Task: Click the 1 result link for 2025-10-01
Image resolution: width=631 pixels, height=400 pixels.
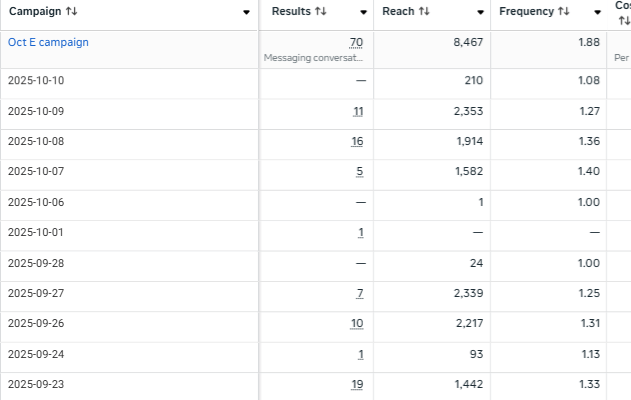Action: pyautogui.click(x=361, y=233)
